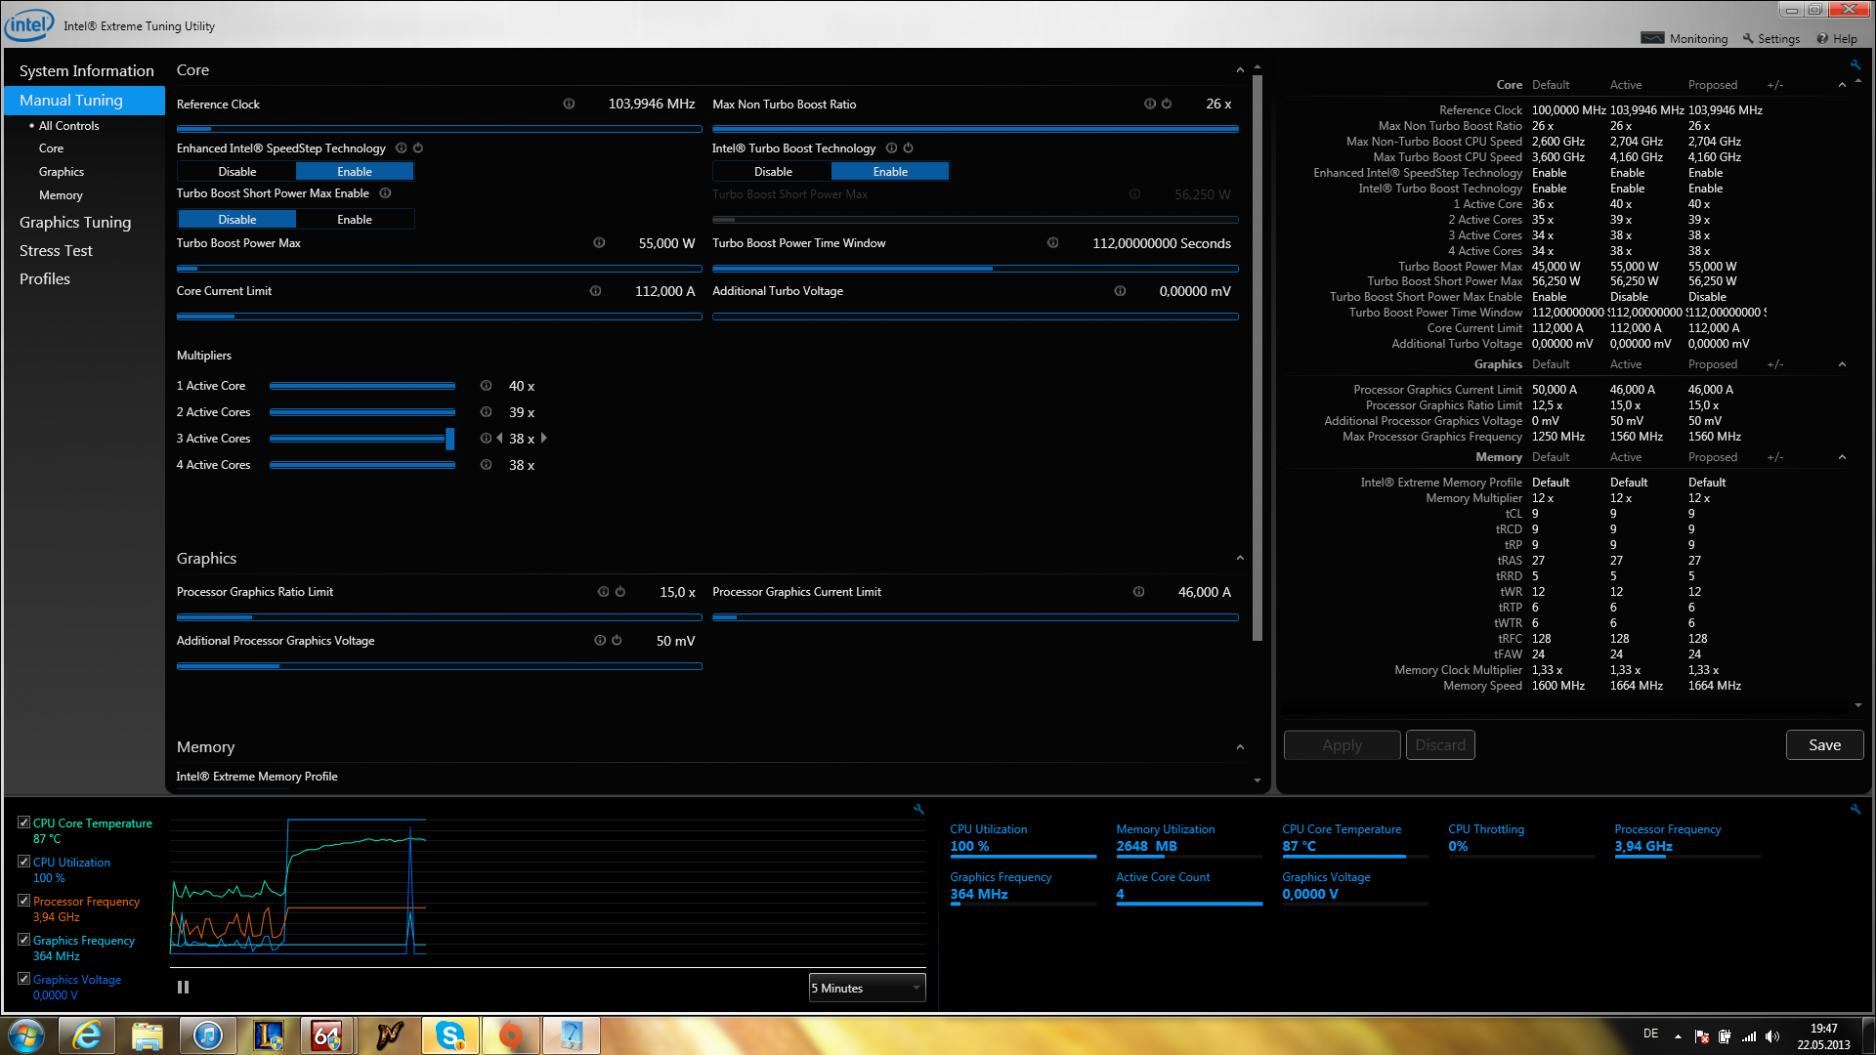Click info icon for Turbo Boost Power Time Window
This screenshot has width=1876, height=1055.
click(1053, 243)
